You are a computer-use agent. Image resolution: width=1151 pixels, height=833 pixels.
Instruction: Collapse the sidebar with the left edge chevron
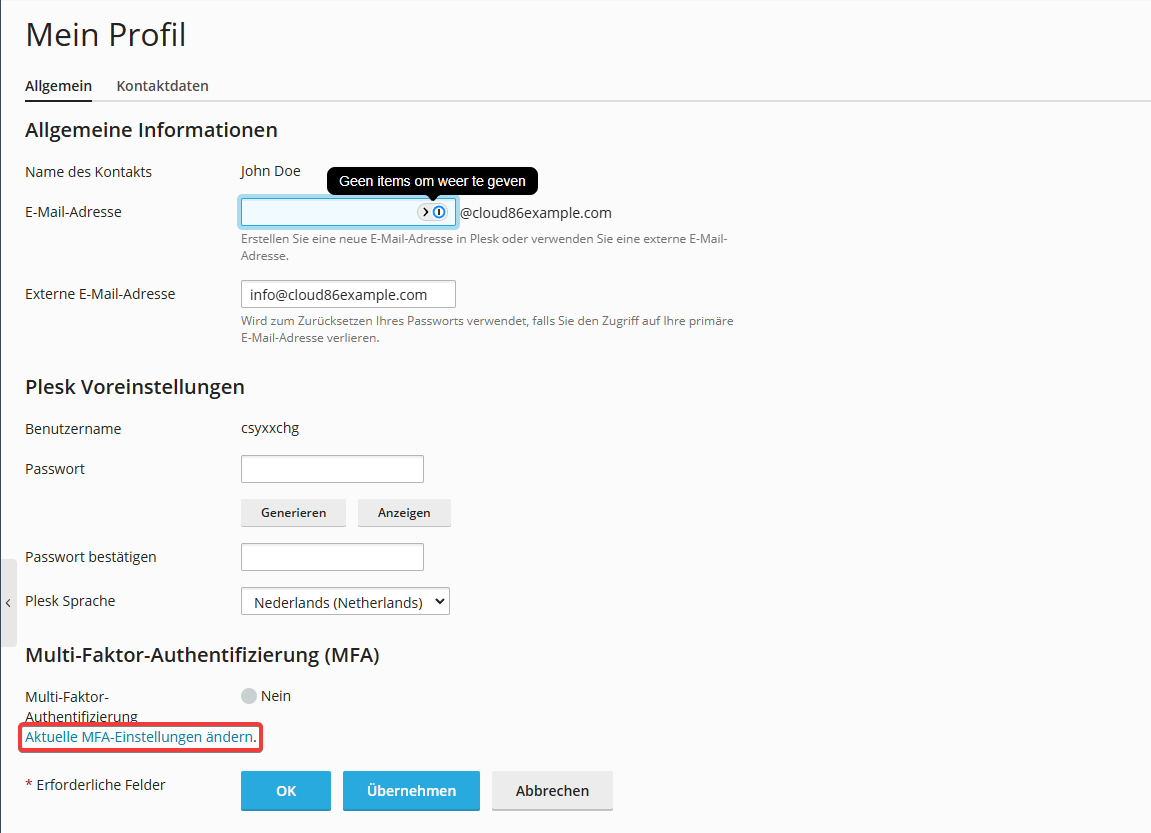(x=8, y=603)
